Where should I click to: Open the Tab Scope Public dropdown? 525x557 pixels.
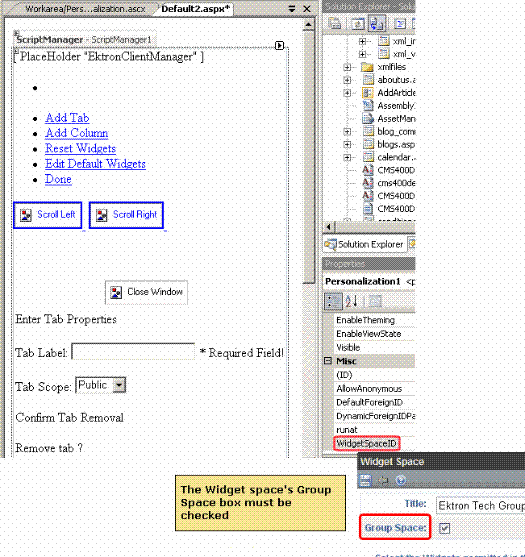(x=119, y=385)
